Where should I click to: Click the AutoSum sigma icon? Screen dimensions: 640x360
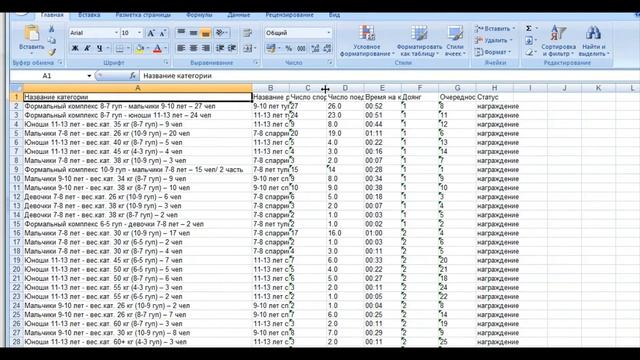[x=529, y=29]
